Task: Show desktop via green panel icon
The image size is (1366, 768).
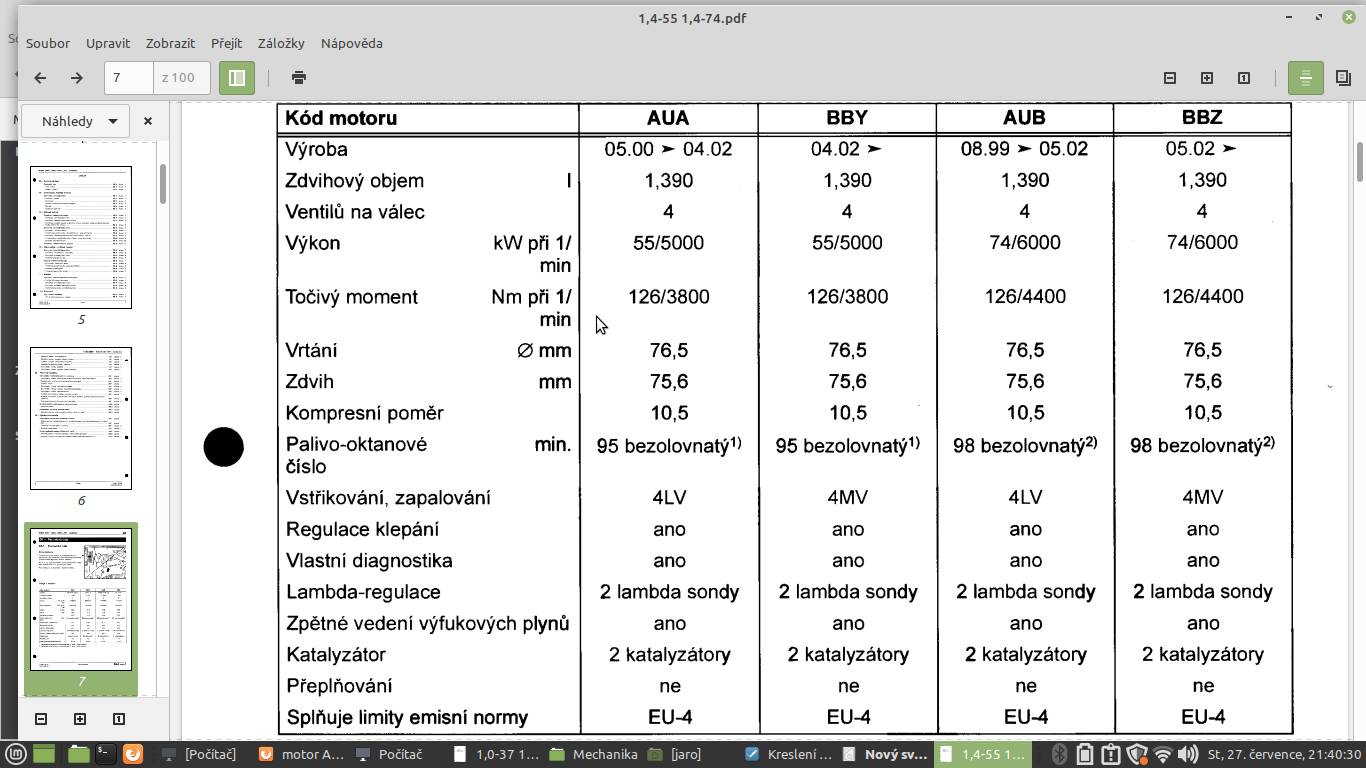Action: pyautogui.click(x=44, y=754)
